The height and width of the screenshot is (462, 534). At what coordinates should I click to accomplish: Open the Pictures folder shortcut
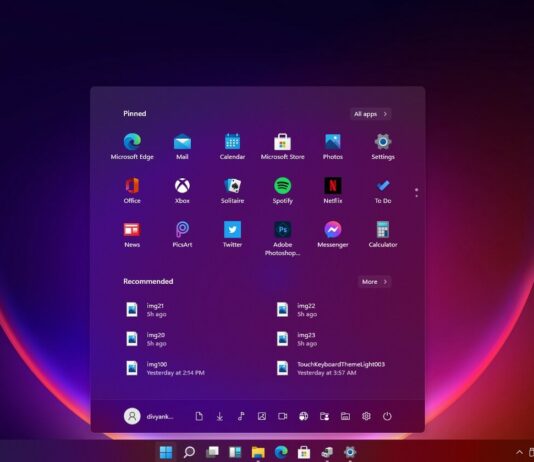[x=262, y=416]
